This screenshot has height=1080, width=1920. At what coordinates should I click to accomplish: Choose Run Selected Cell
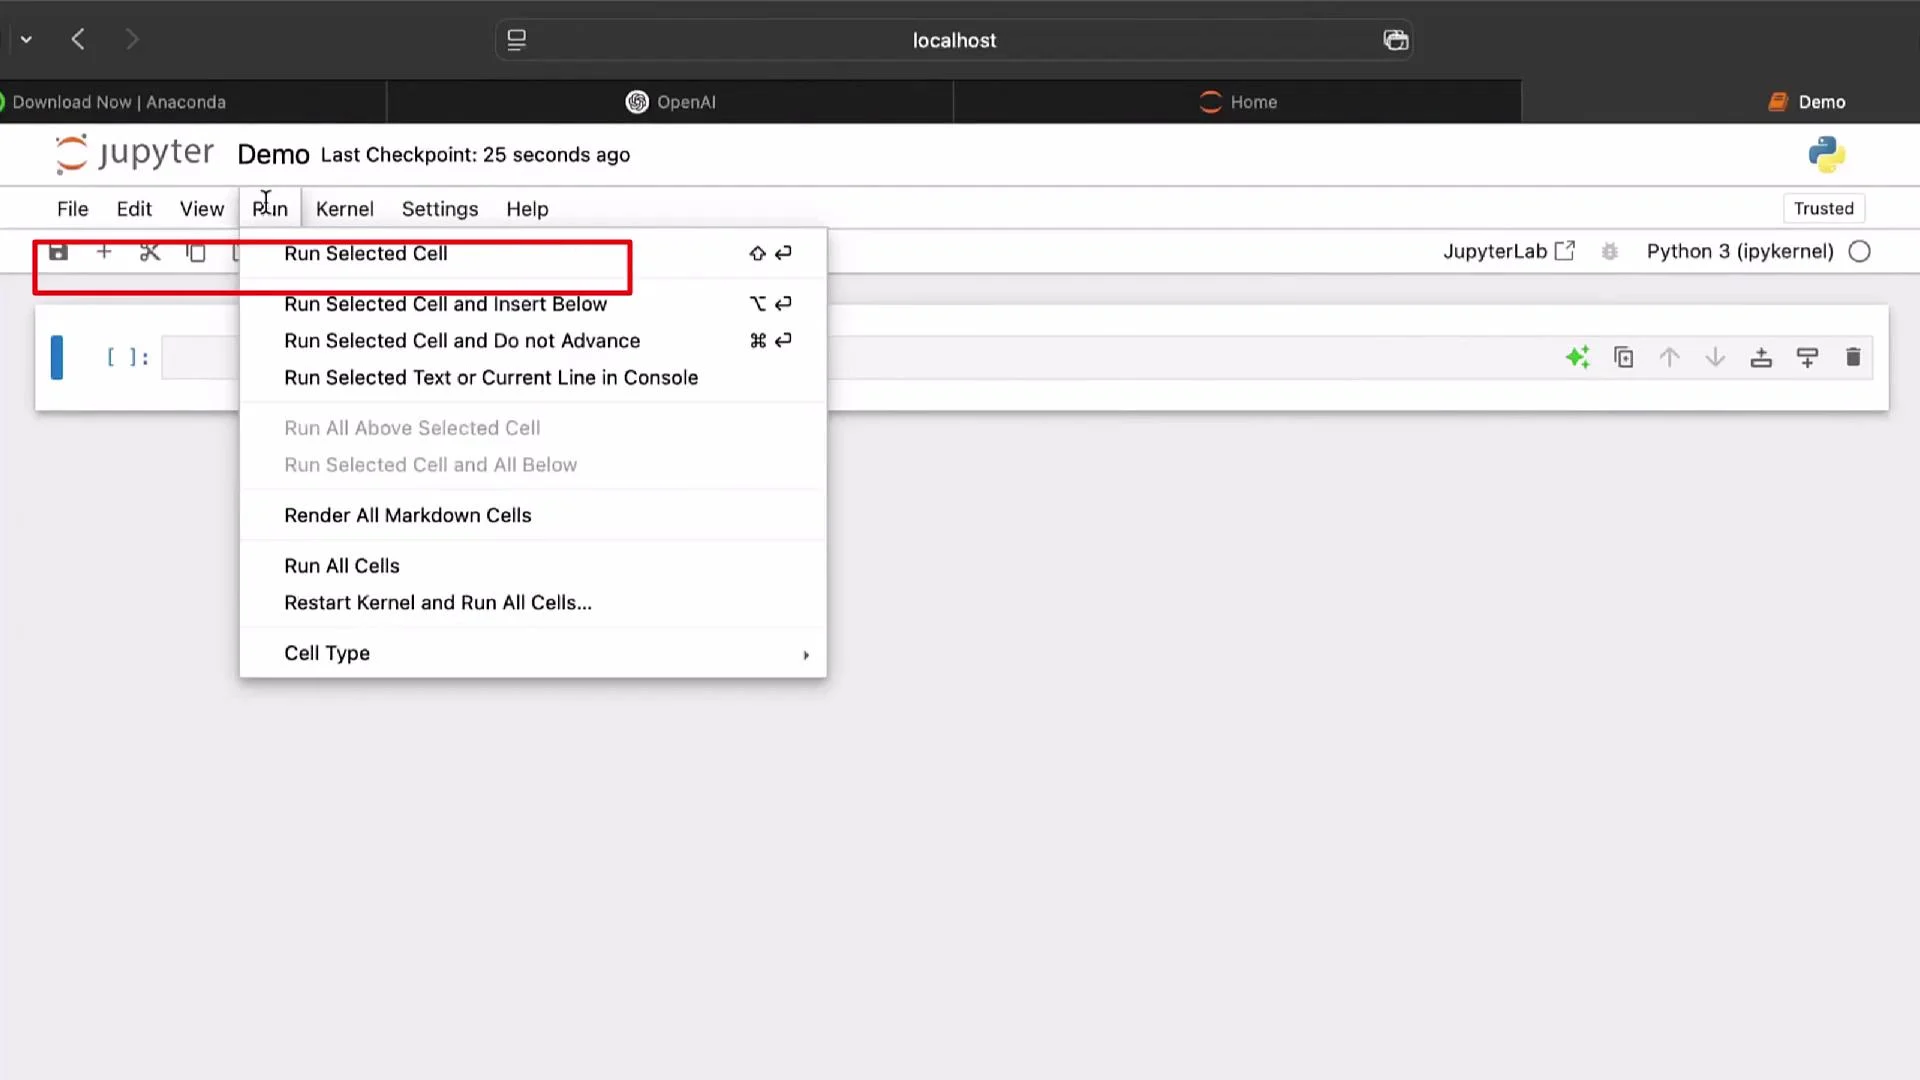[x=533, y=254]
